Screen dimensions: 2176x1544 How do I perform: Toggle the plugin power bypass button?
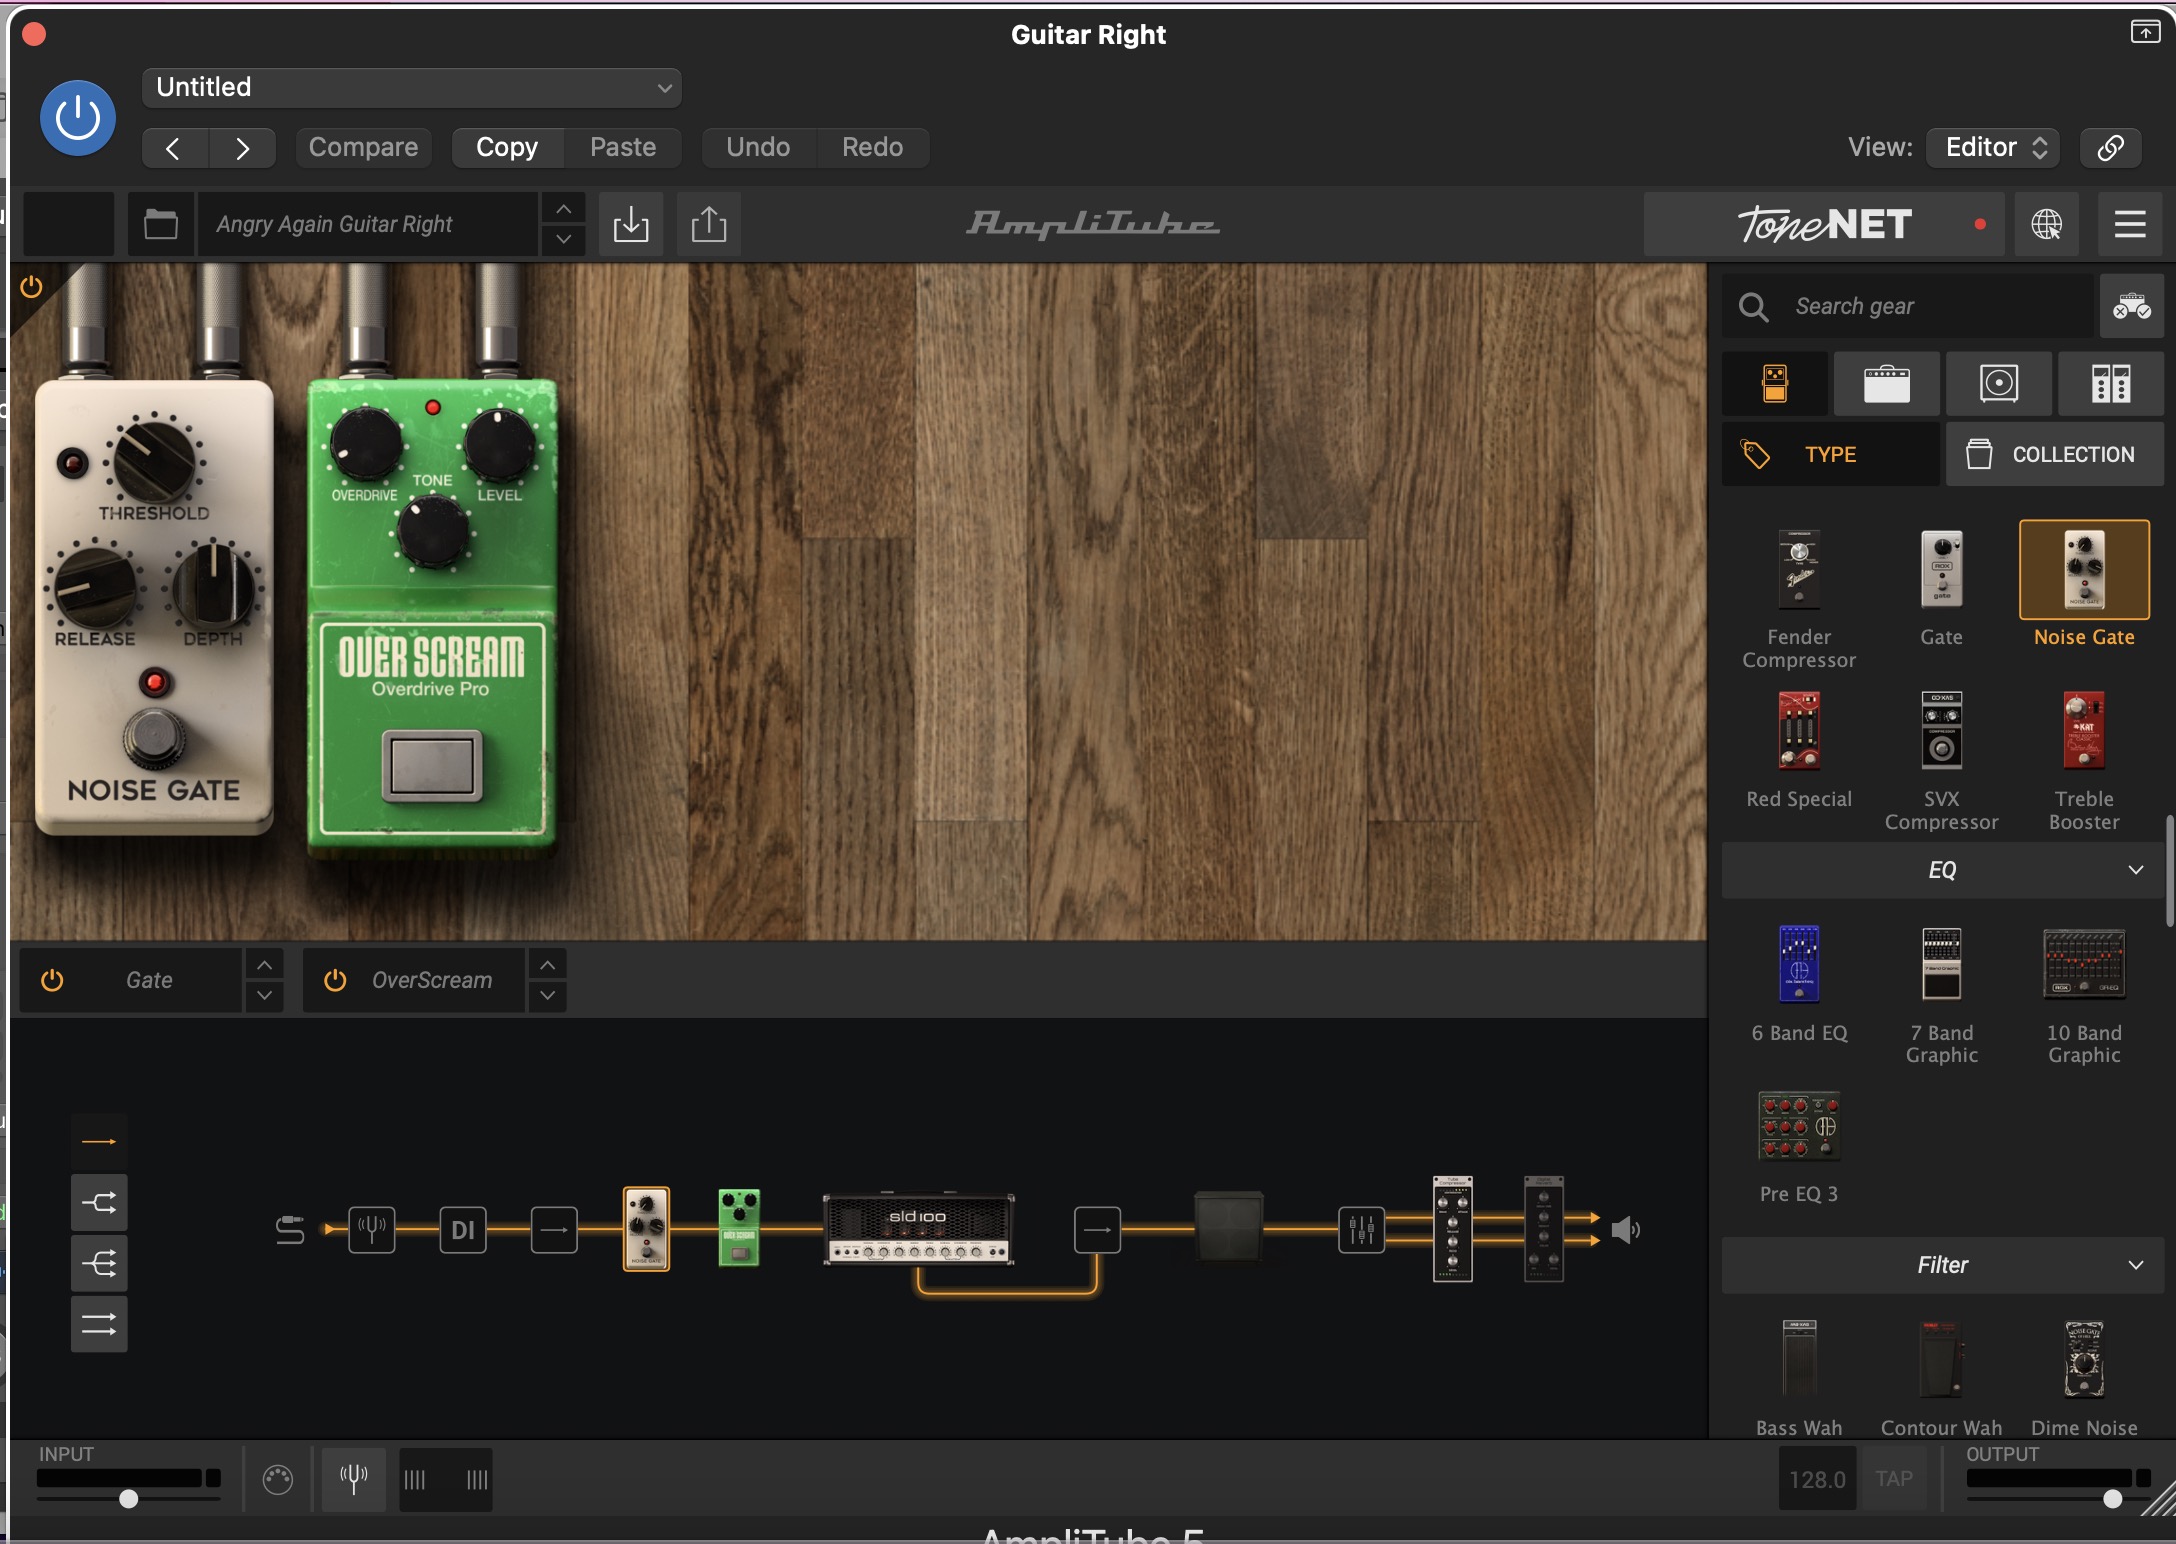click(78, 118)
